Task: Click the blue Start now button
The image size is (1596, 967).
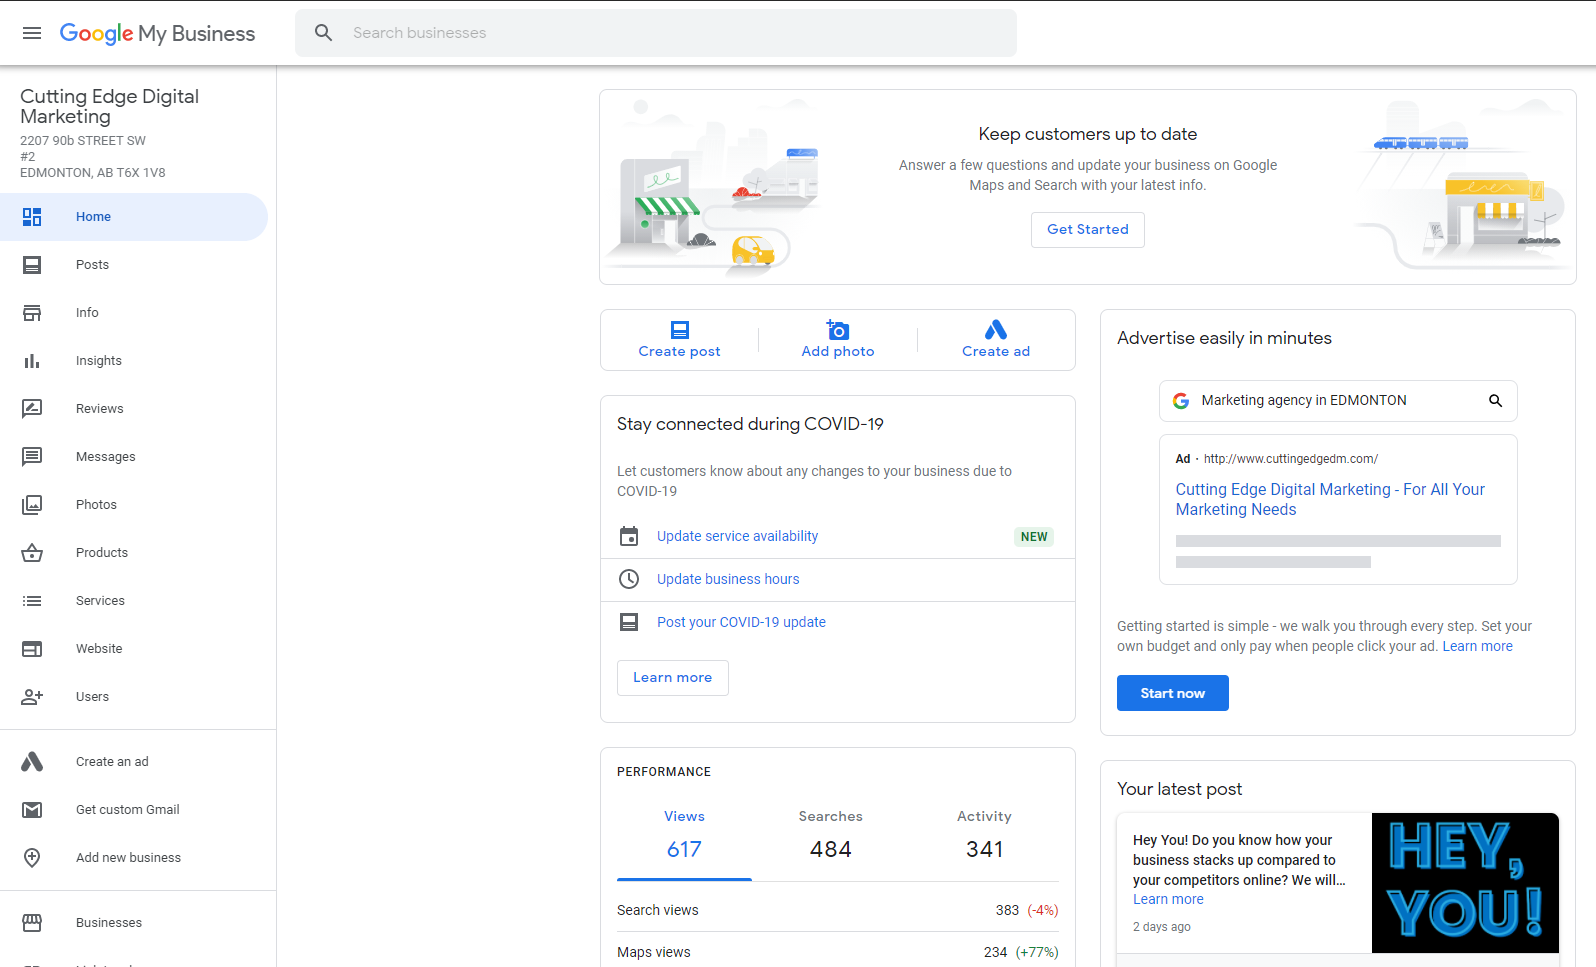Action: pyautogui.click(x=1173, y=693)
